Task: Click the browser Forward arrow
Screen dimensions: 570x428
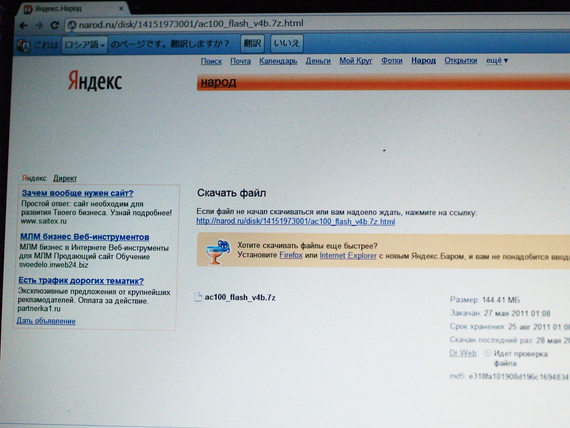Action: 39,25
